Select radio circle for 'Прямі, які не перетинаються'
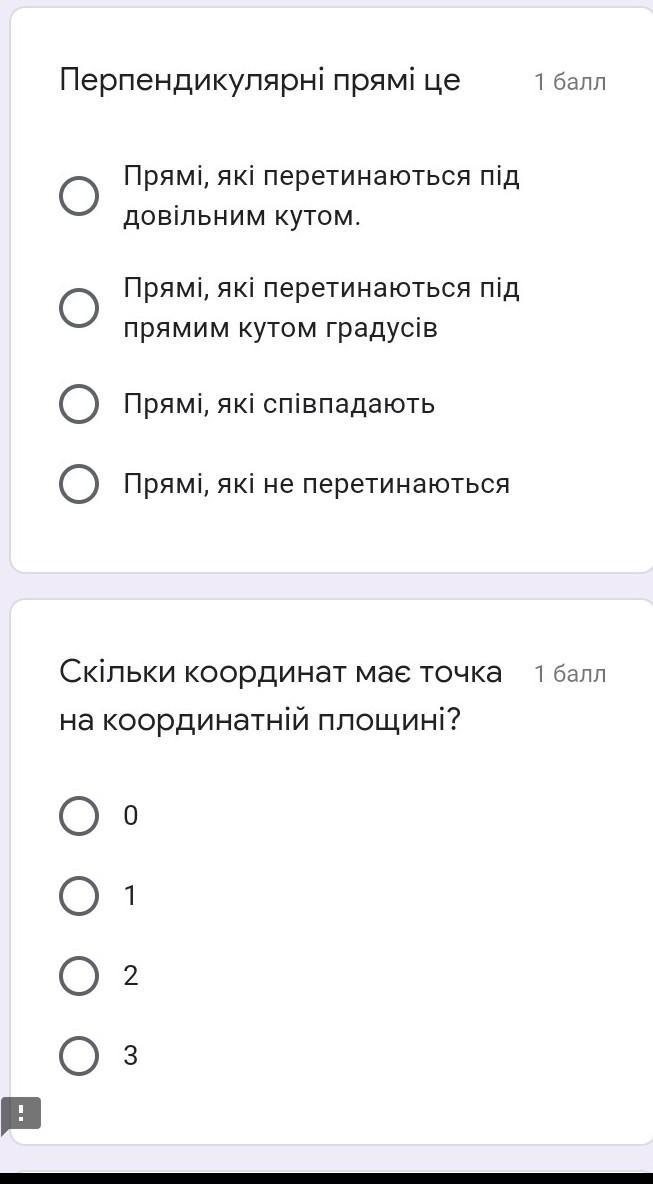 (x=79, y=484)
